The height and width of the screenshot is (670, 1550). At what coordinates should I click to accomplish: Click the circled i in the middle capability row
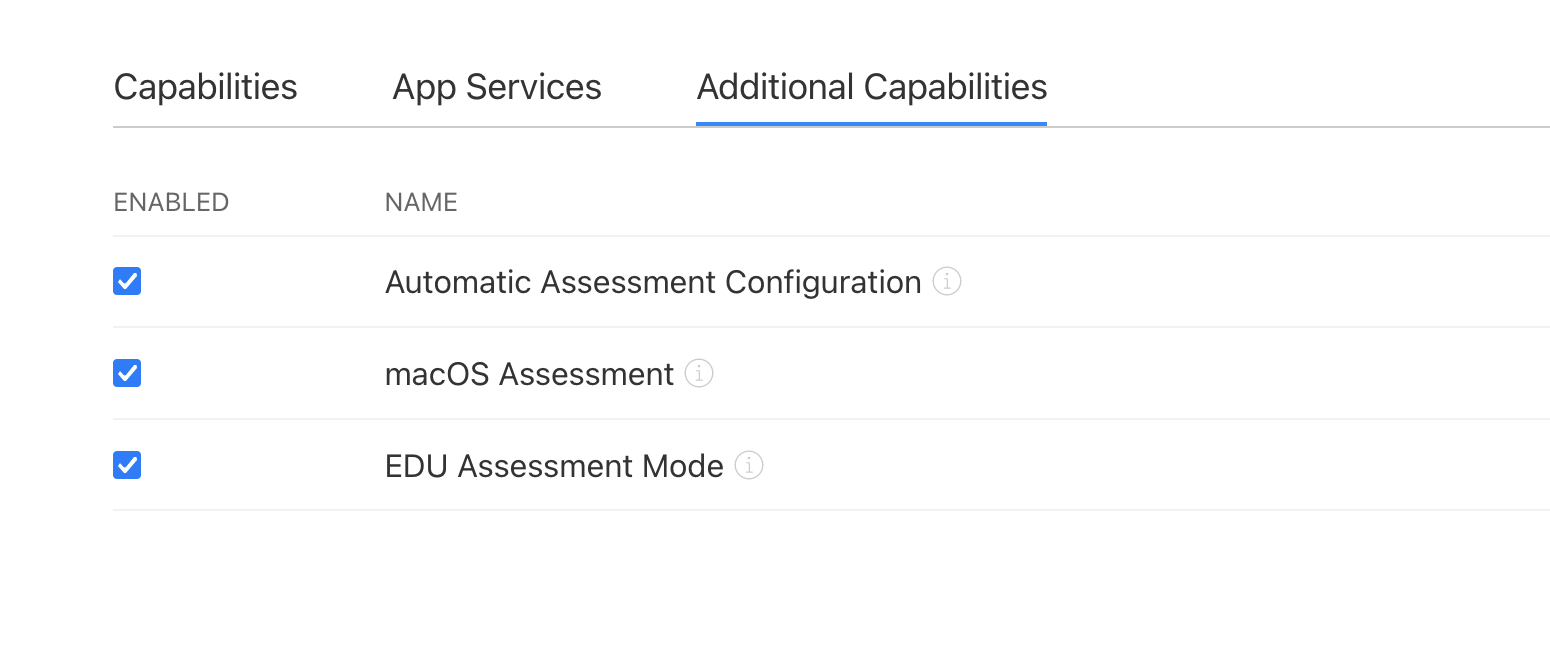pos(699,374)
